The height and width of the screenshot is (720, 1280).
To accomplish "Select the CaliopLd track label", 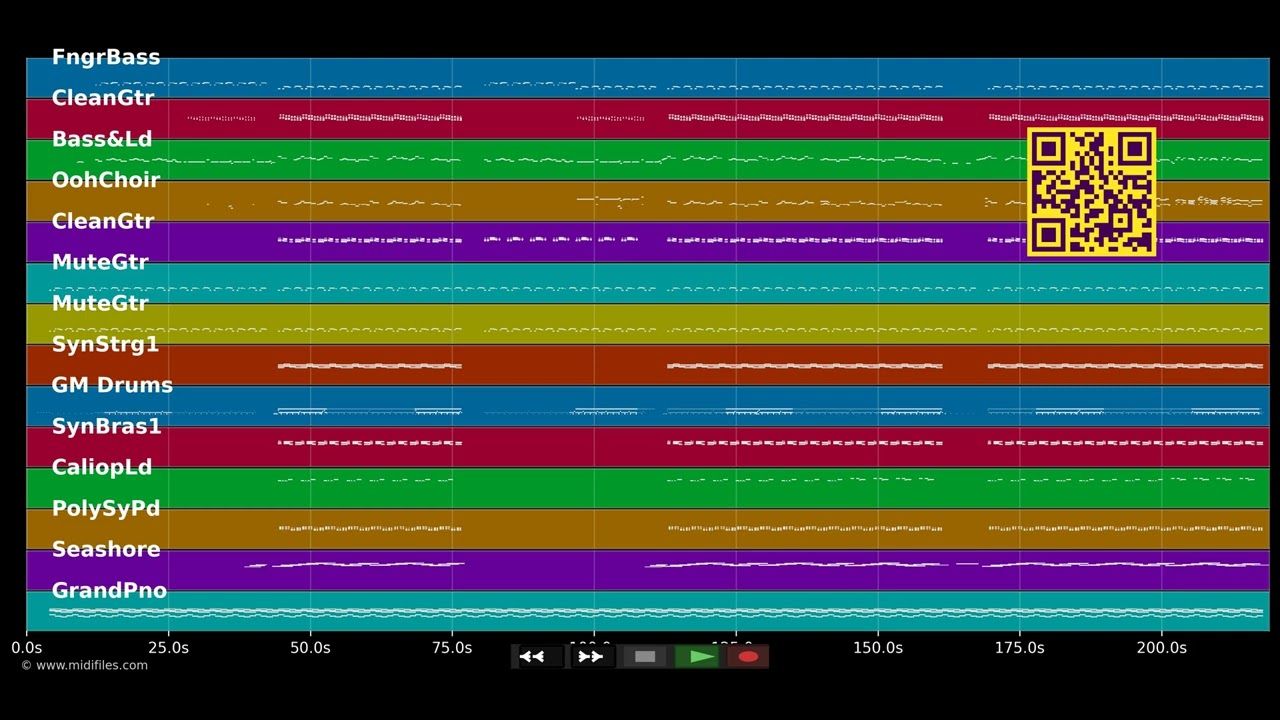I will tap(102, 467).
